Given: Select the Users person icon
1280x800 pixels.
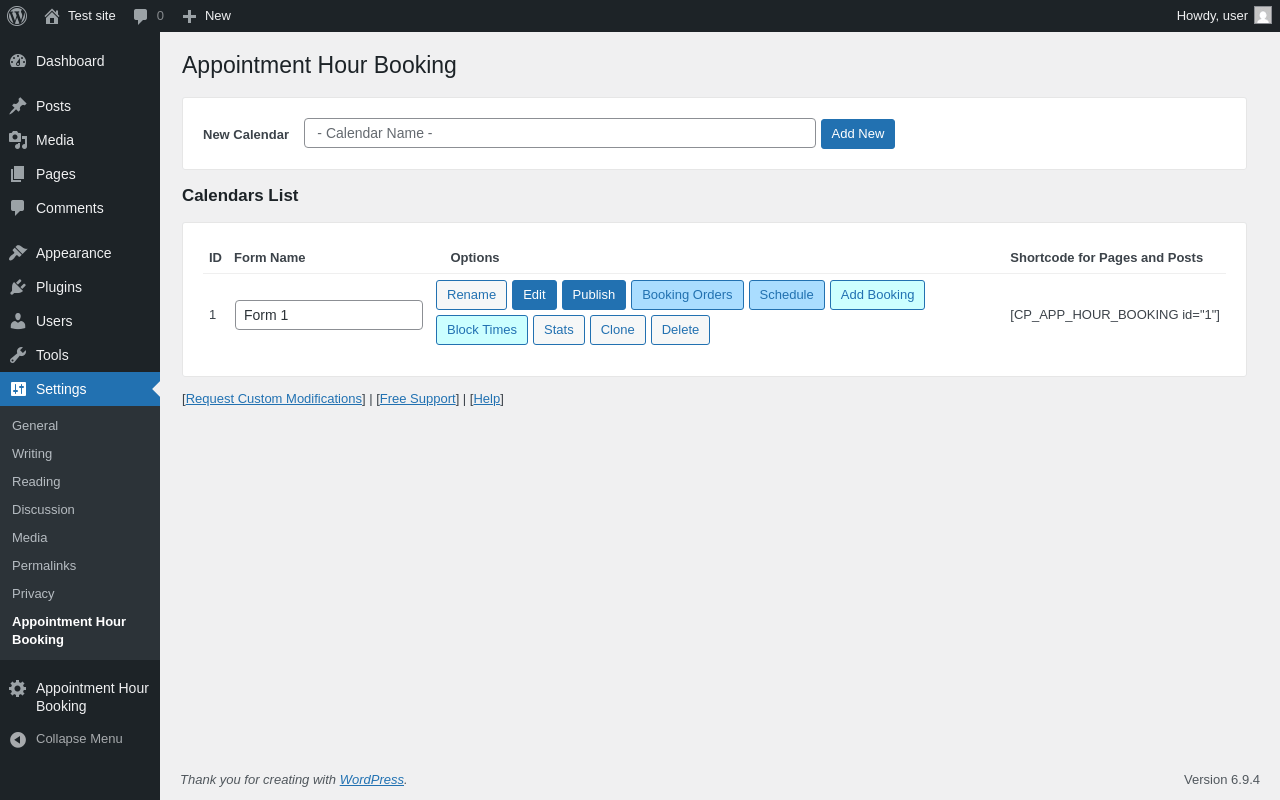Looking at the screenshot, I should point(18,321).
